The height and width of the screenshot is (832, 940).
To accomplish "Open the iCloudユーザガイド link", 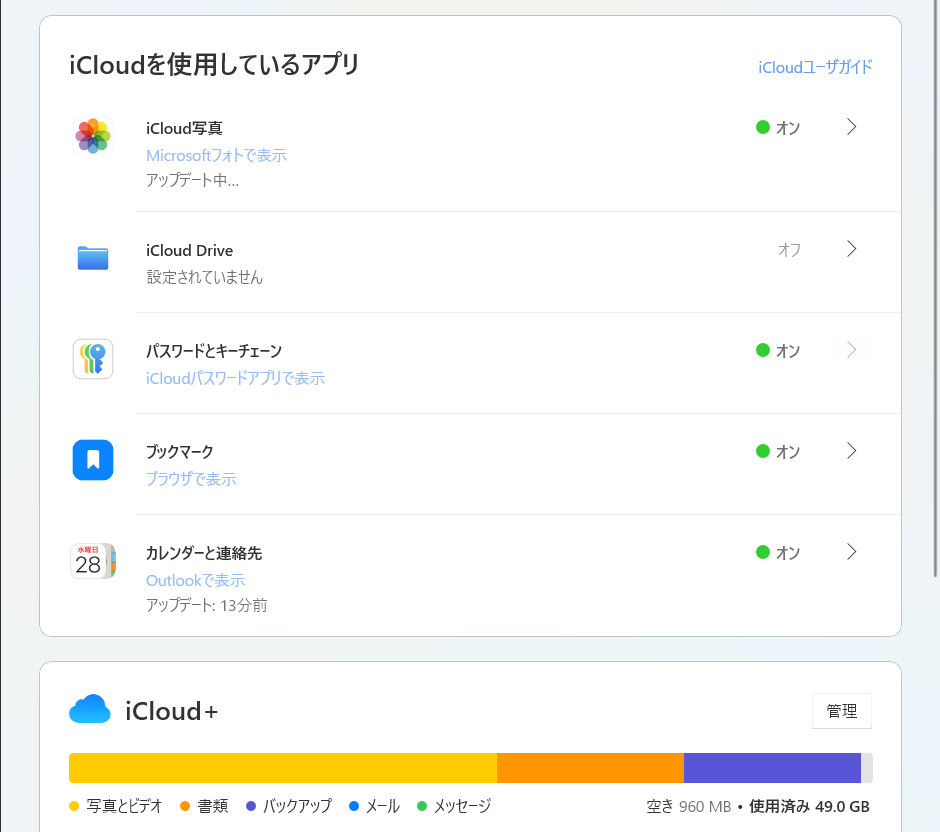I will click(815, 67).
